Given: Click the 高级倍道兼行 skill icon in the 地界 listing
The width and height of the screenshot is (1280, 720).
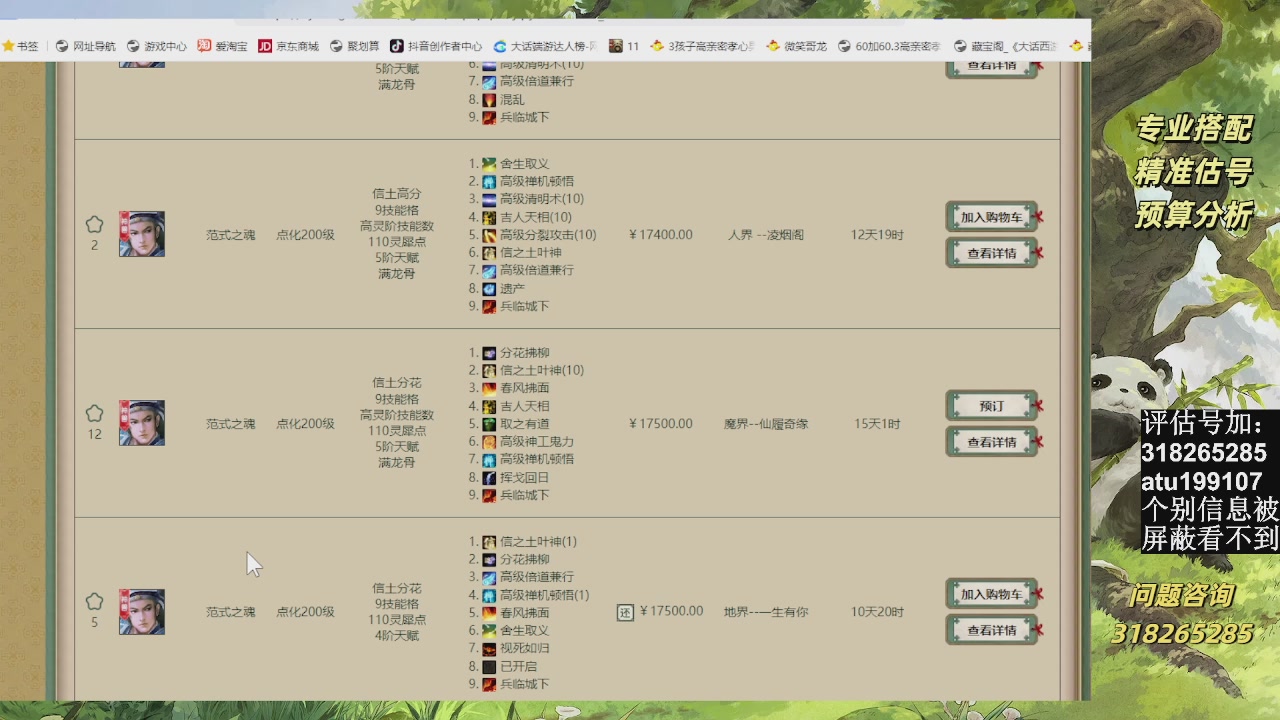Looking at the screenshot, I should coord(489,577).
